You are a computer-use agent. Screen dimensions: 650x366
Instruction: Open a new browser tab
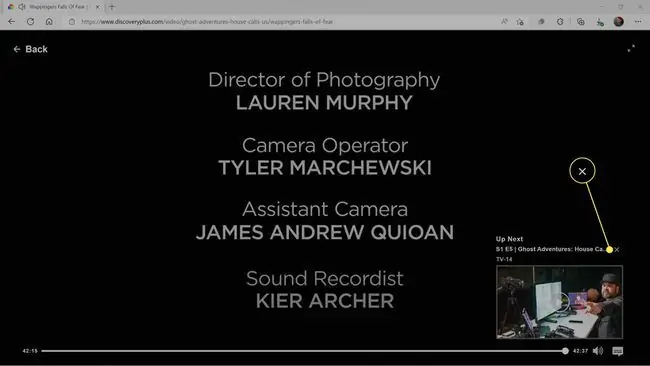(x=112, y=7)
